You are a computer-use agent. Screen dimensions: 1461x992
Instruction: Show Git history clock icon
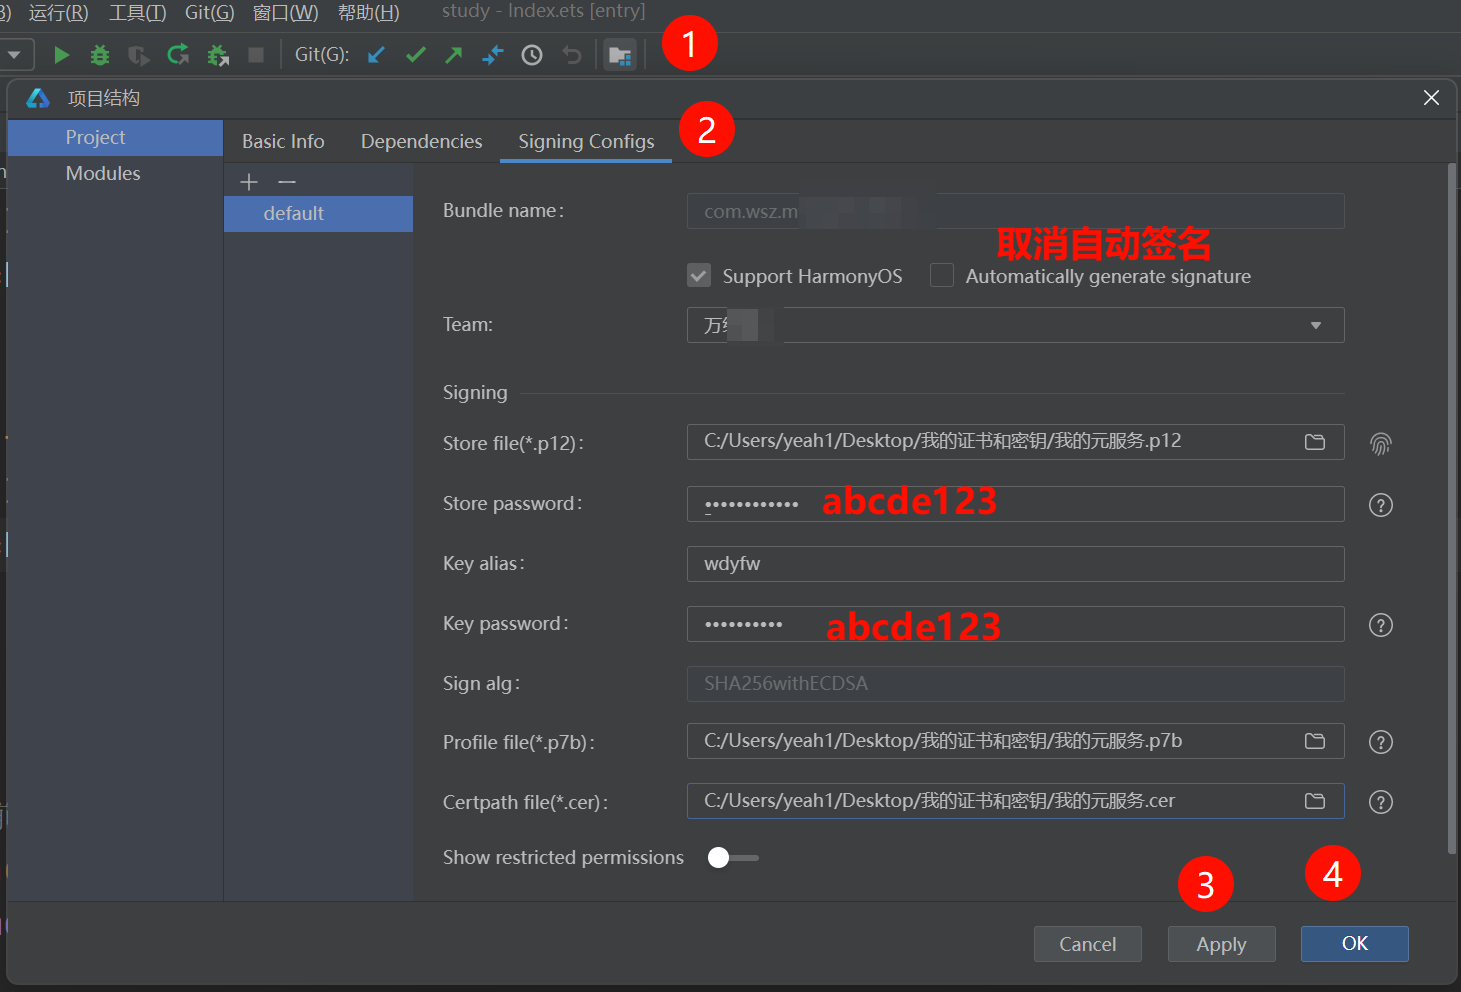532,55
